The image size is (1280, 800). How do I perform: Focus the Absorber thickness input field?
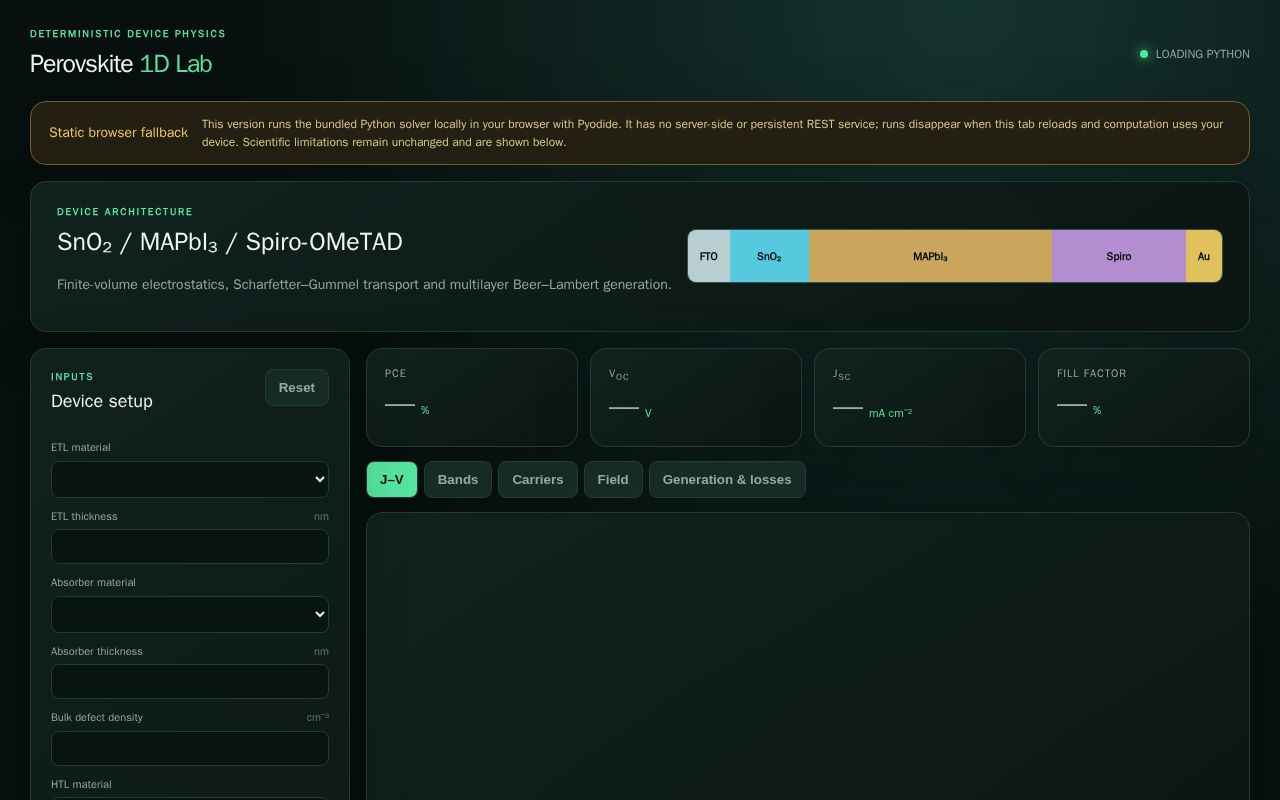click(190, 681)
